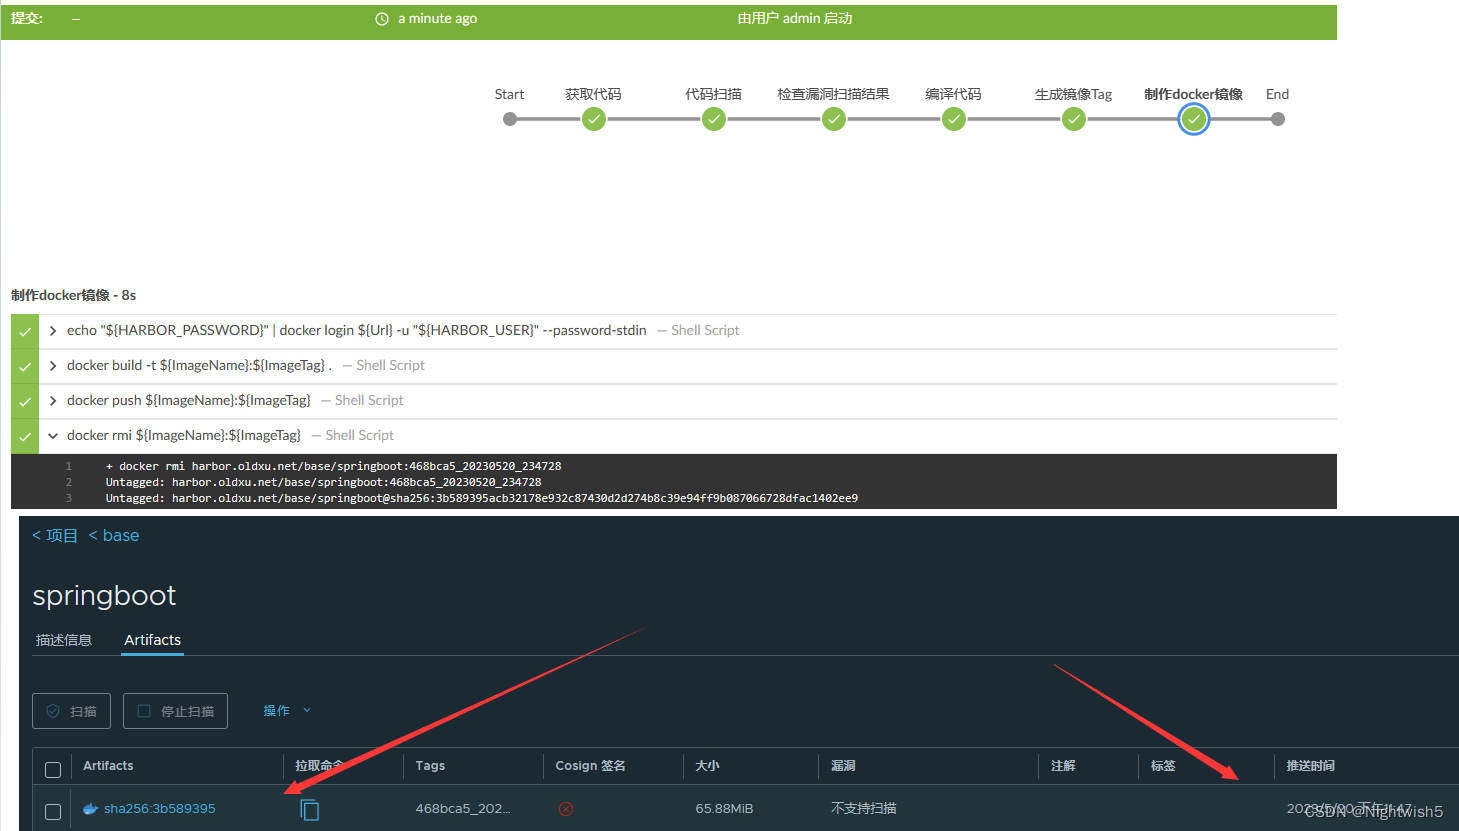Click the 注解 column header
Image resolution: width=1459 pixels, height=831 pixels.
tap(1063, 766)
